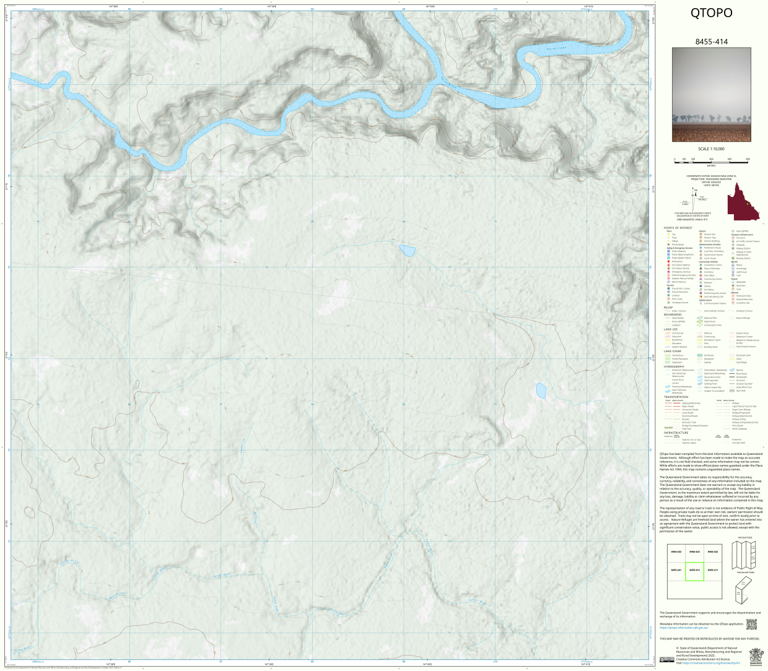Click the TRANSPORTATION legend heading
The width and height of the screenshot is (768, 671).
tap(674, 397)
